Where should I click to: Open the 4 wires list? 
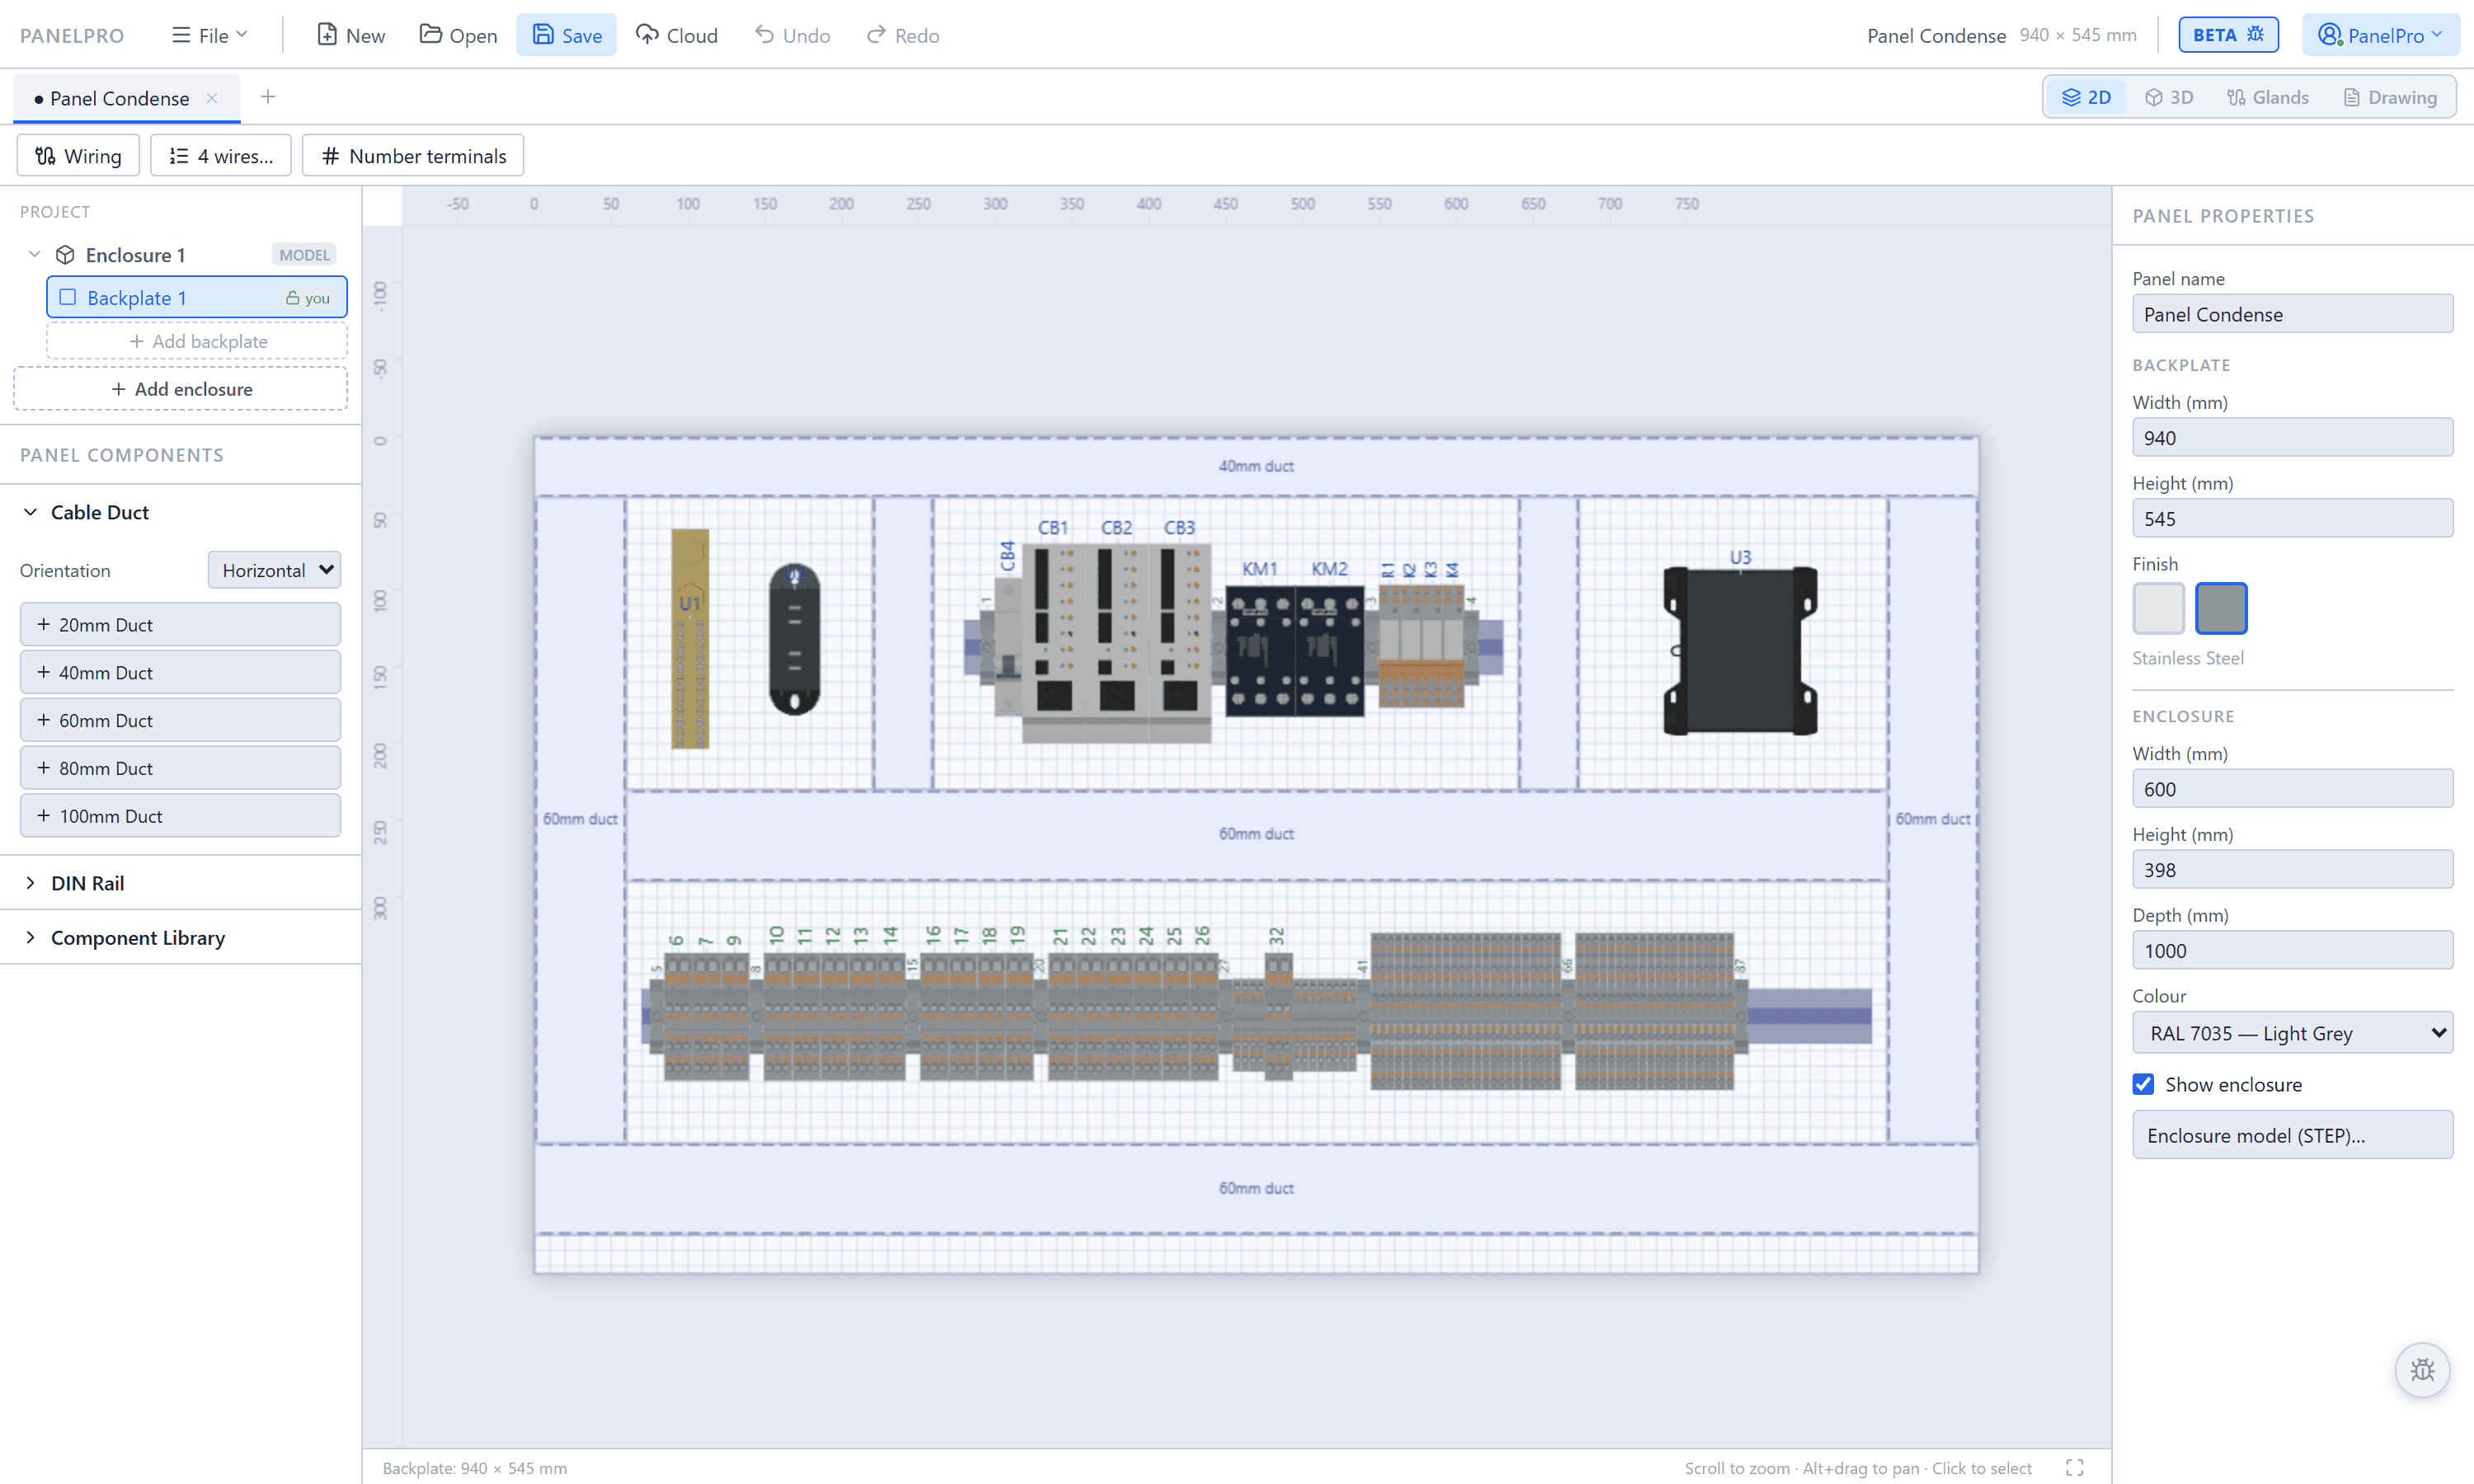click(220, 155)
